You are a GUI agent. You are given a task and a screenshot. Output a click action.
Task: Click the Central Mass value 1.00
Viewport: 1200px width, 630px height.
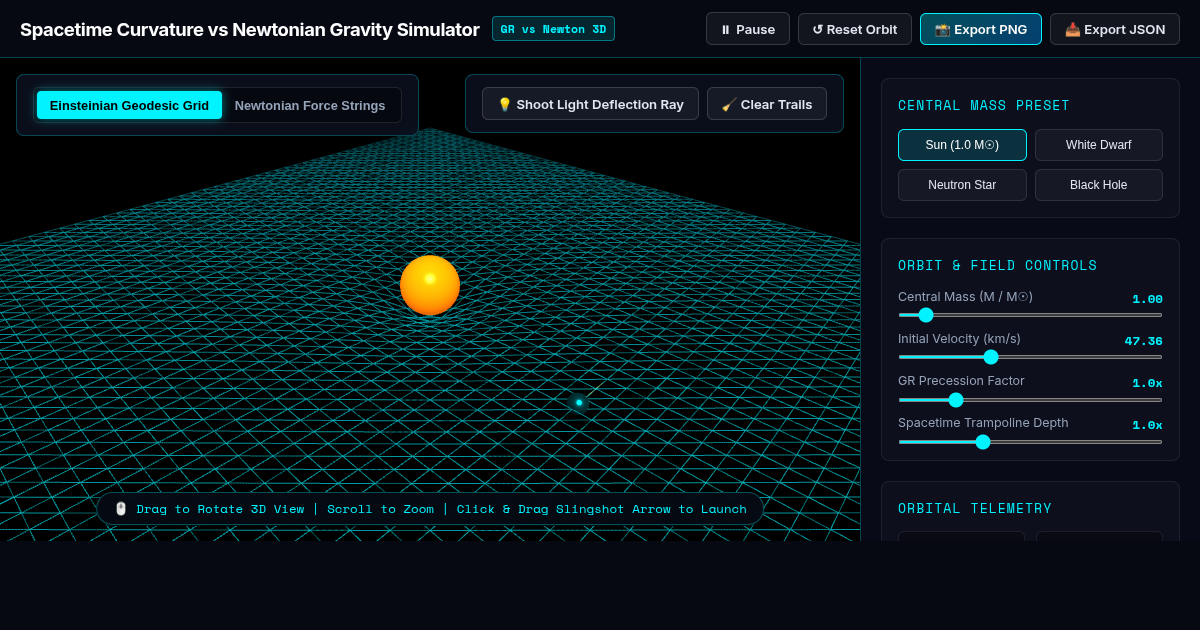point(1147,299)
